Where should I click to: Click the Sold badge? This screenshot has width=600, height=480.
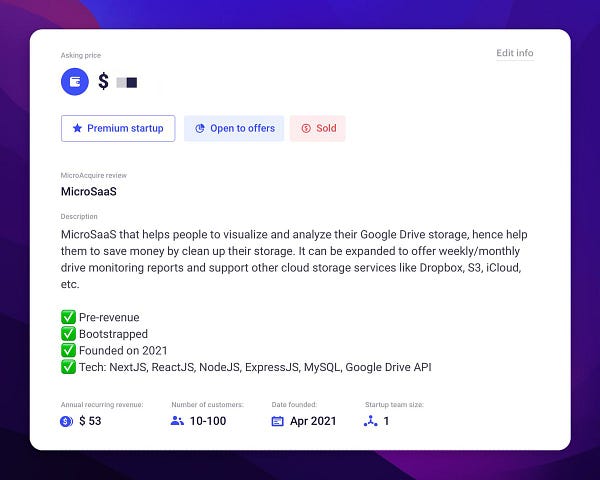coord(318,128)
